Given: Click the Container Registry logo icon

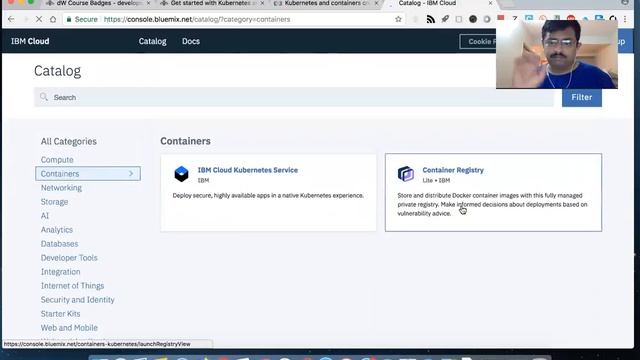Looking at the screenshot, I should click(406, 174).
